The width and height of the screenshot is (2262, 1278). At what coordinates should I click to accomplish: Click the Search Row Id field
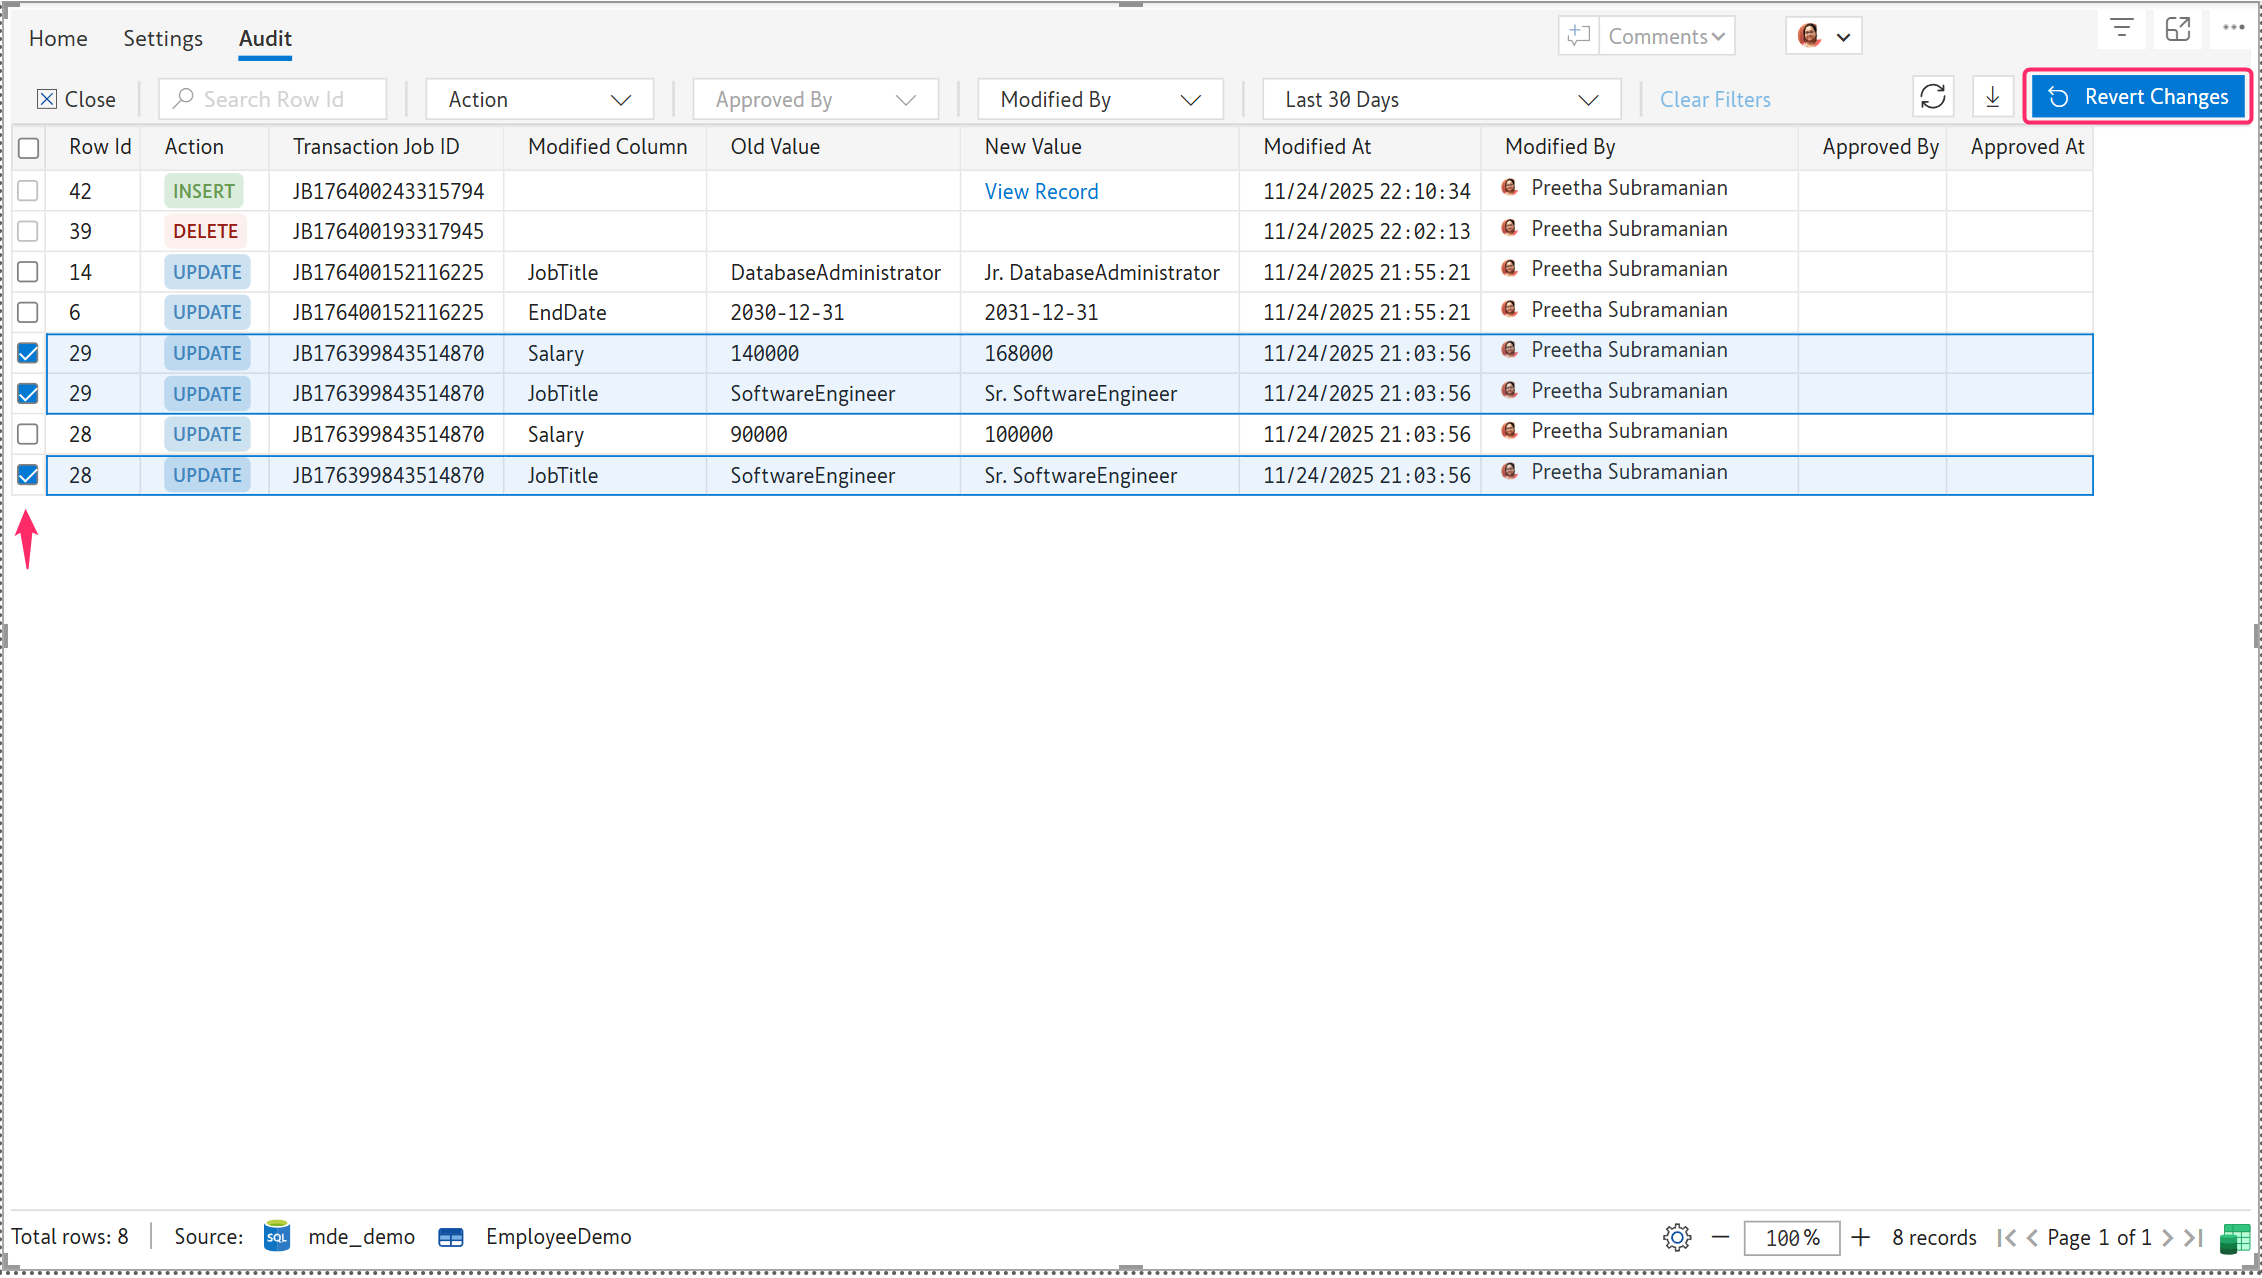[x=274, y=100]
